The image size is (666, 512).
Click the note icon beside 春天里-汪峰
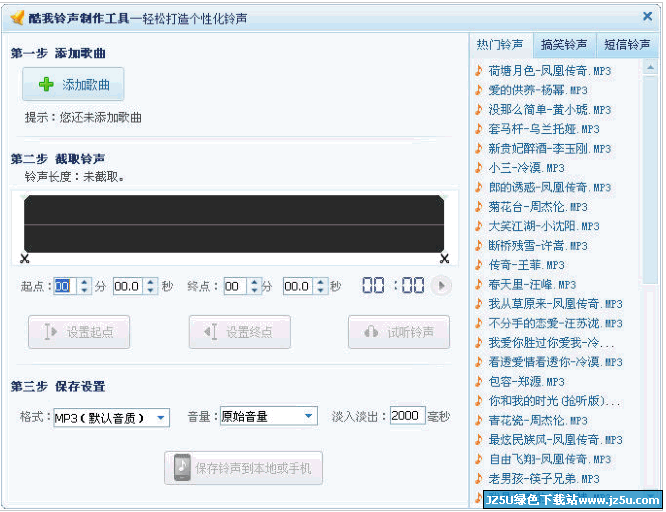pos(479,284)
